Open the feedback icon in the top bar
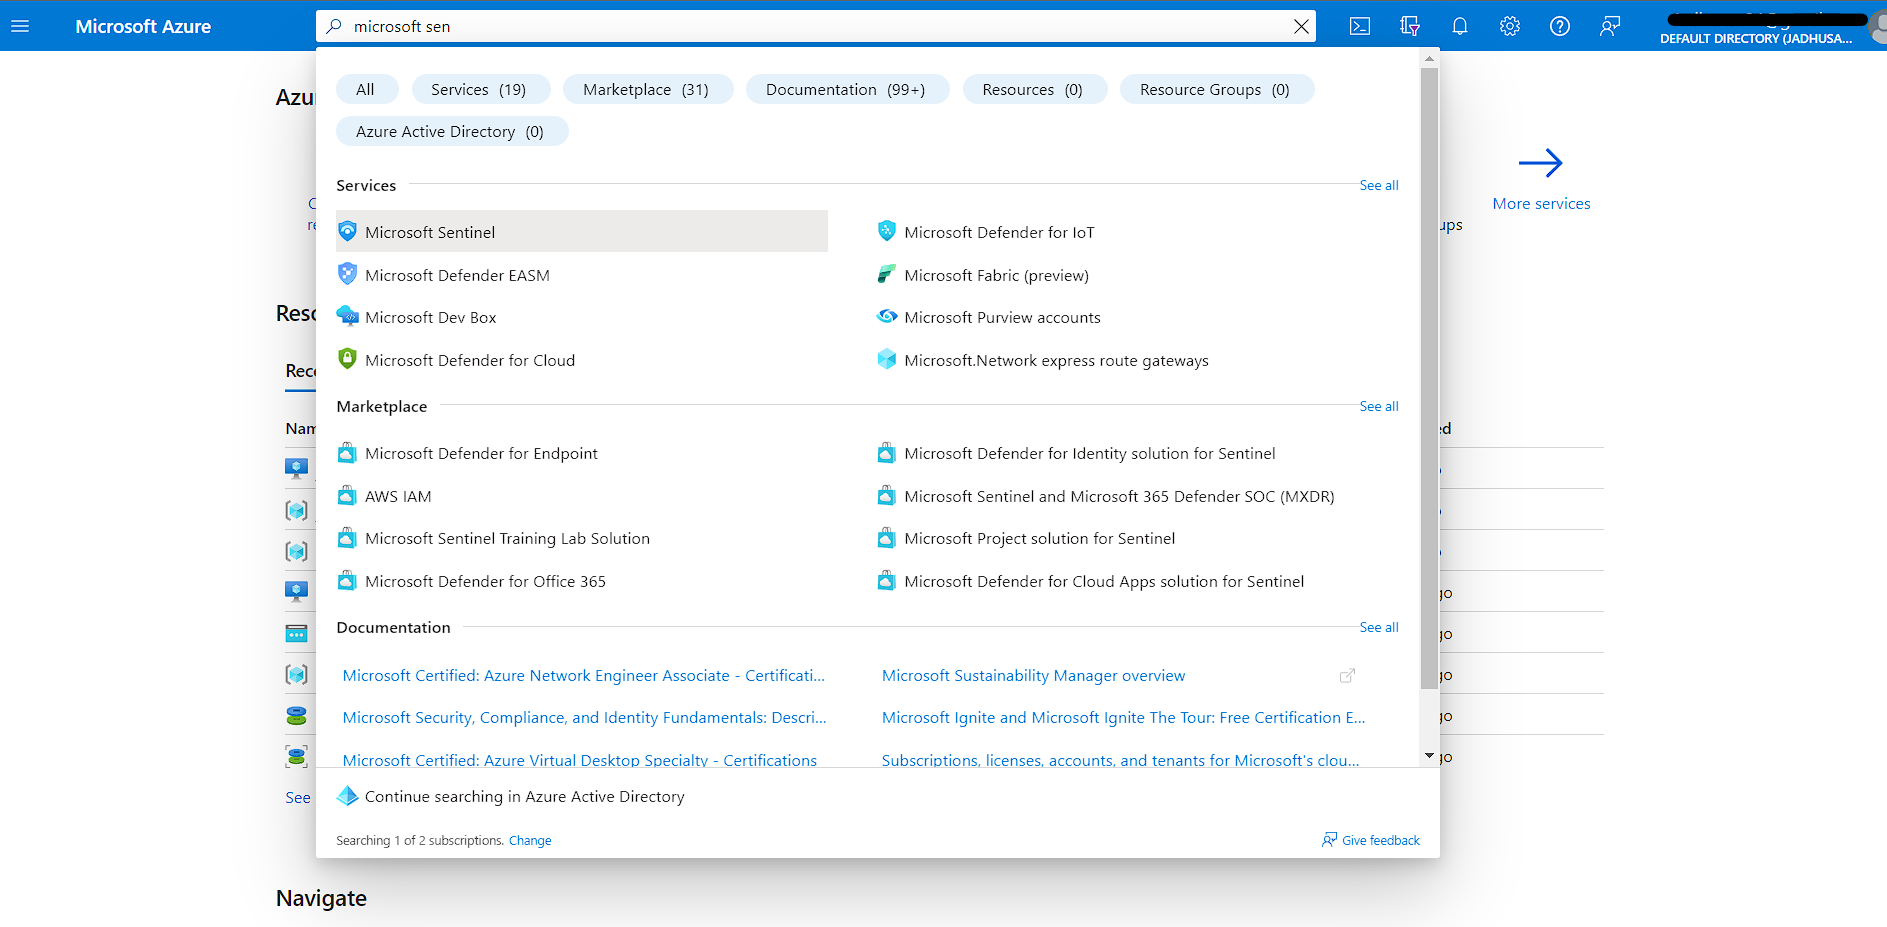 click(x=1609, y=26)
